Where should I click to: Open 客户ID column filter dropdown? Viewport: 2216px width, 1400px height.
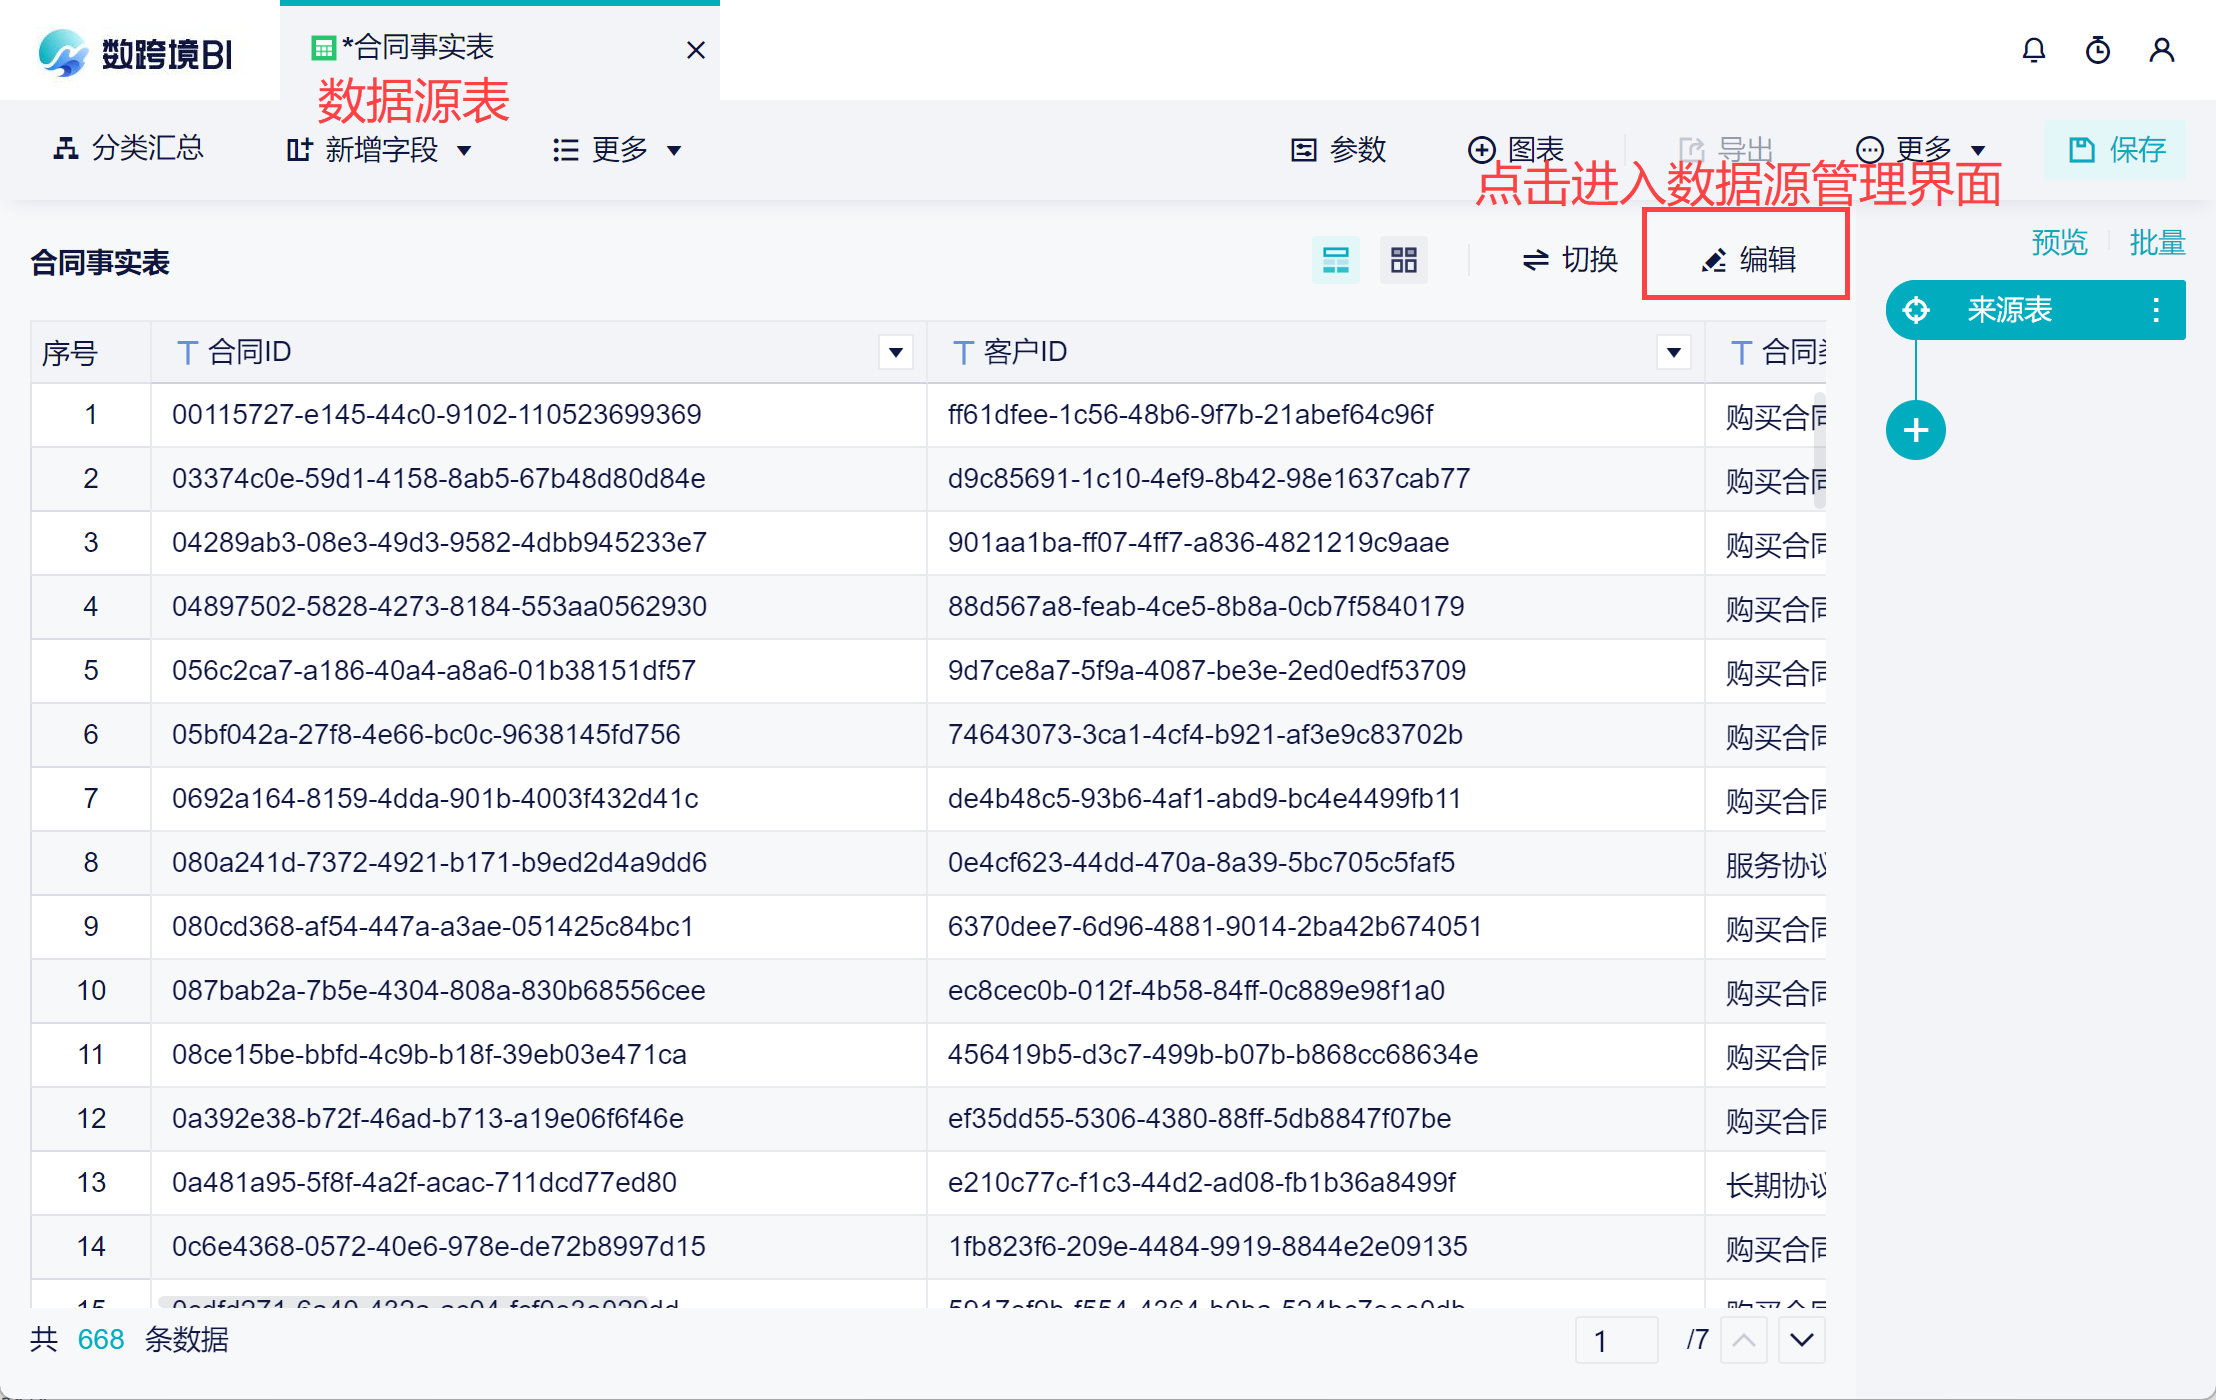(1673, 352)
